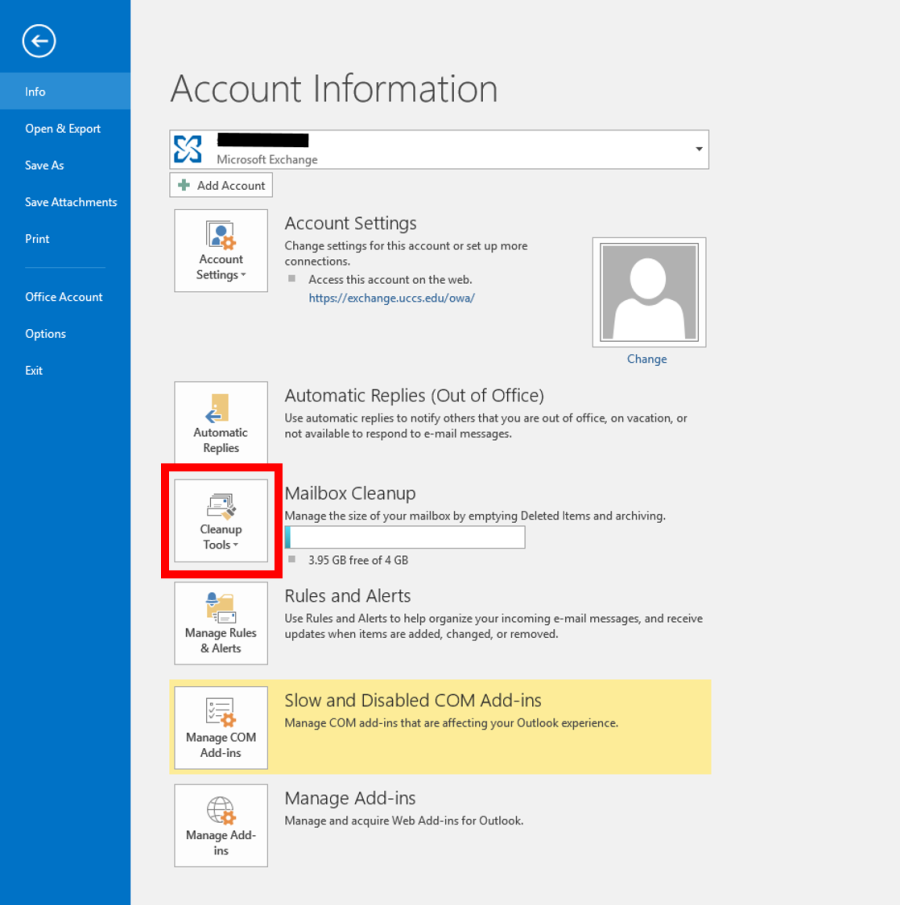Open Manage Rules & Alerts
Screen dimensions: 900x905
[x=221, y=623]
